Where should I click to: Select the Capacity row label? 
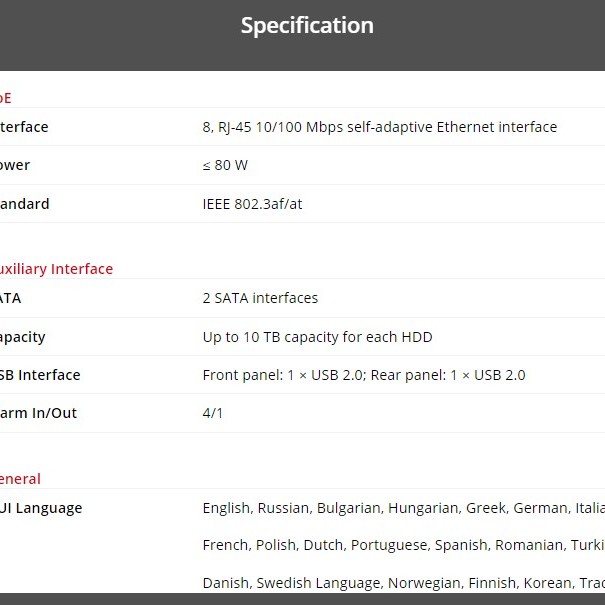[x=23, y=337]
